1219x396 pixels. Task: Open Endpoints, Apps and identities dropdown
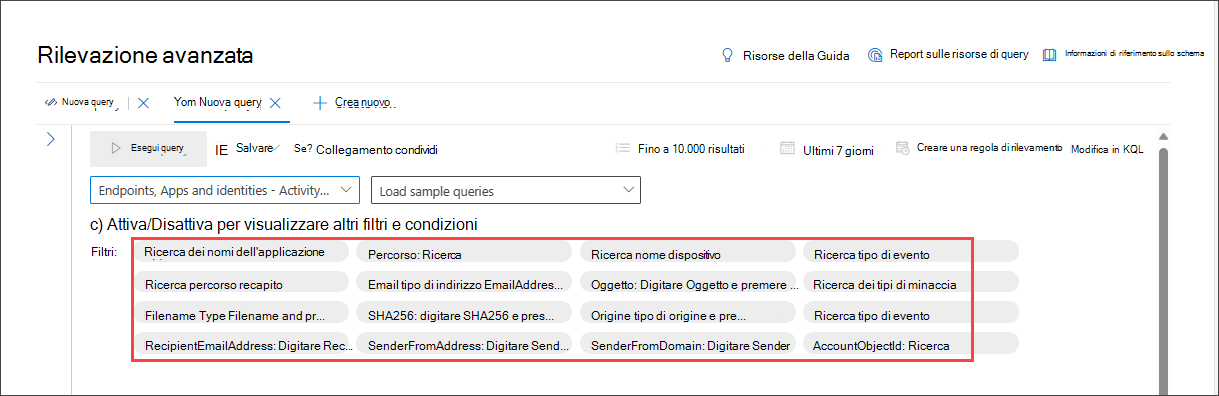coord(224,190)
